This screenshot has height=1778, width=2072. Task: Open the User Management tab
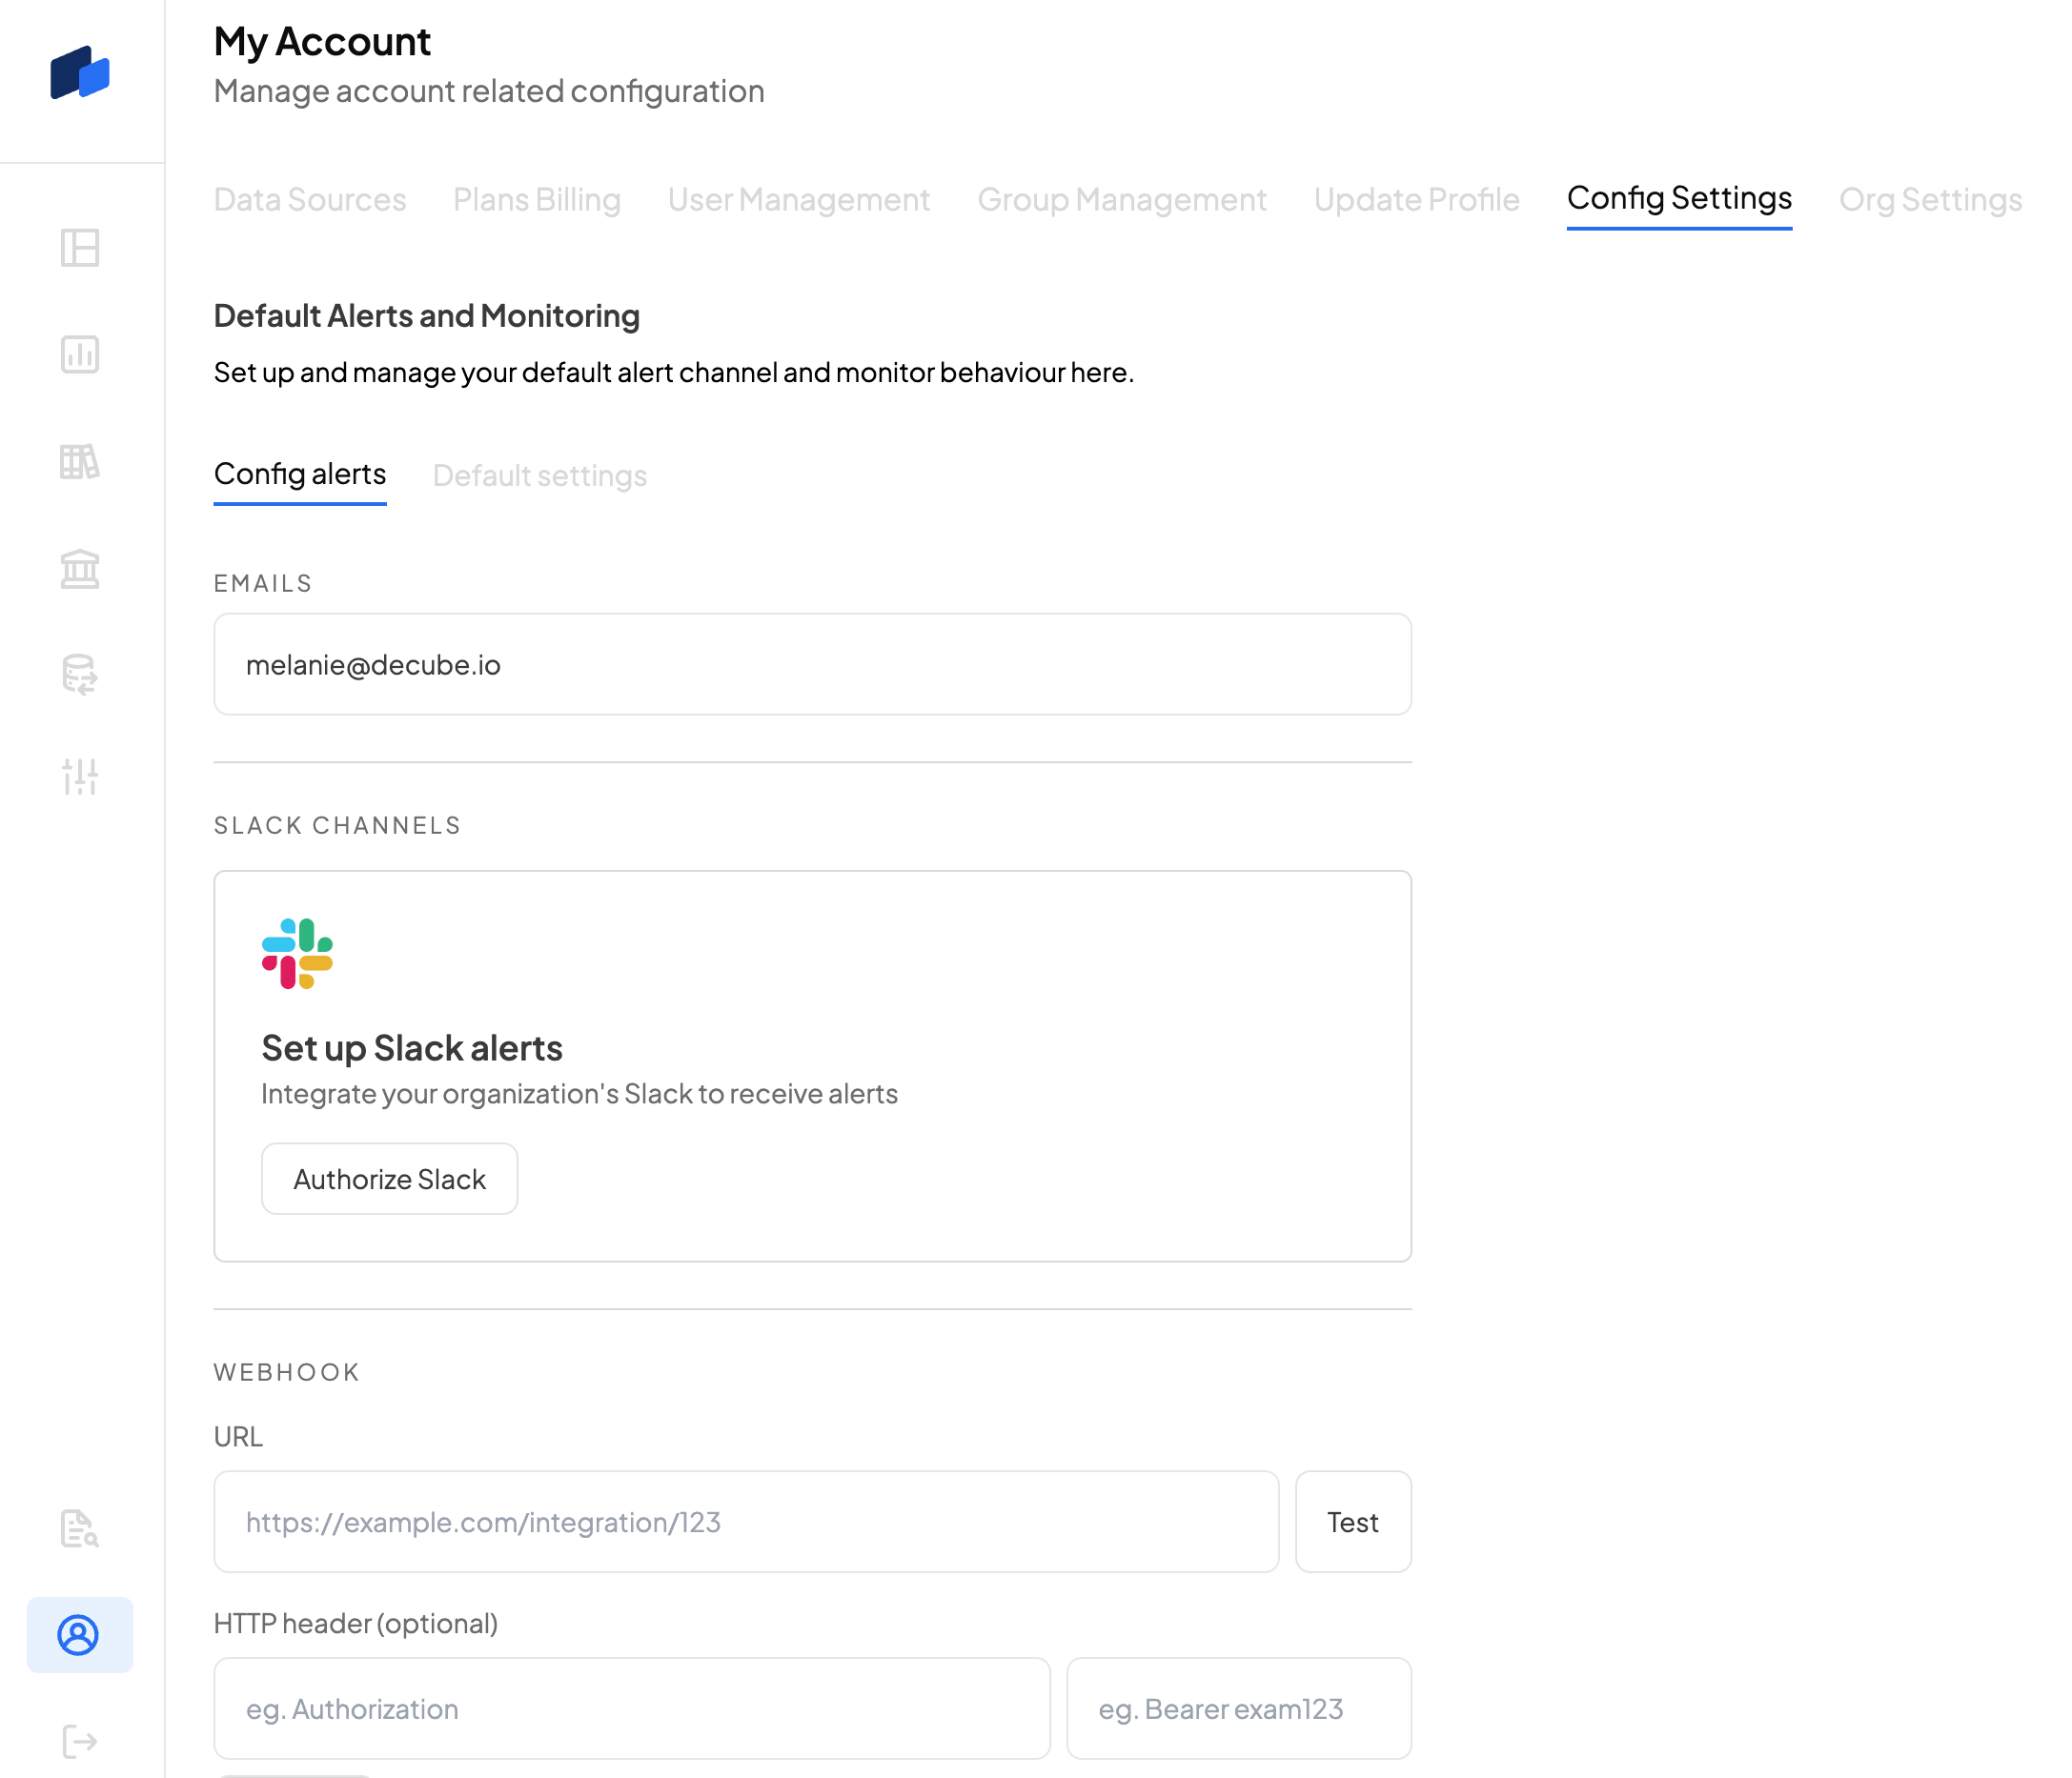[x=799, y=200]
